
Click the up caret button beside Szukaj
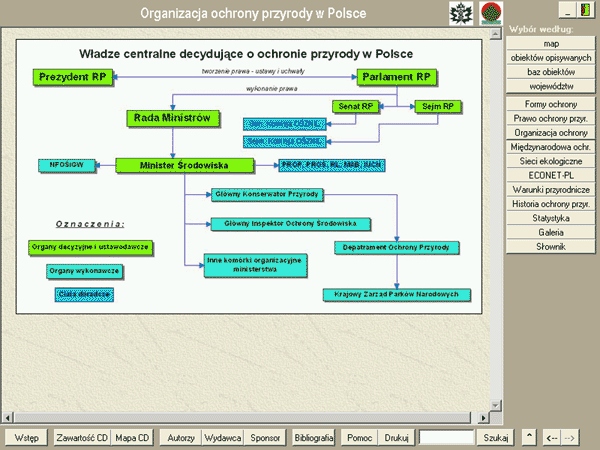pos(529,437)
